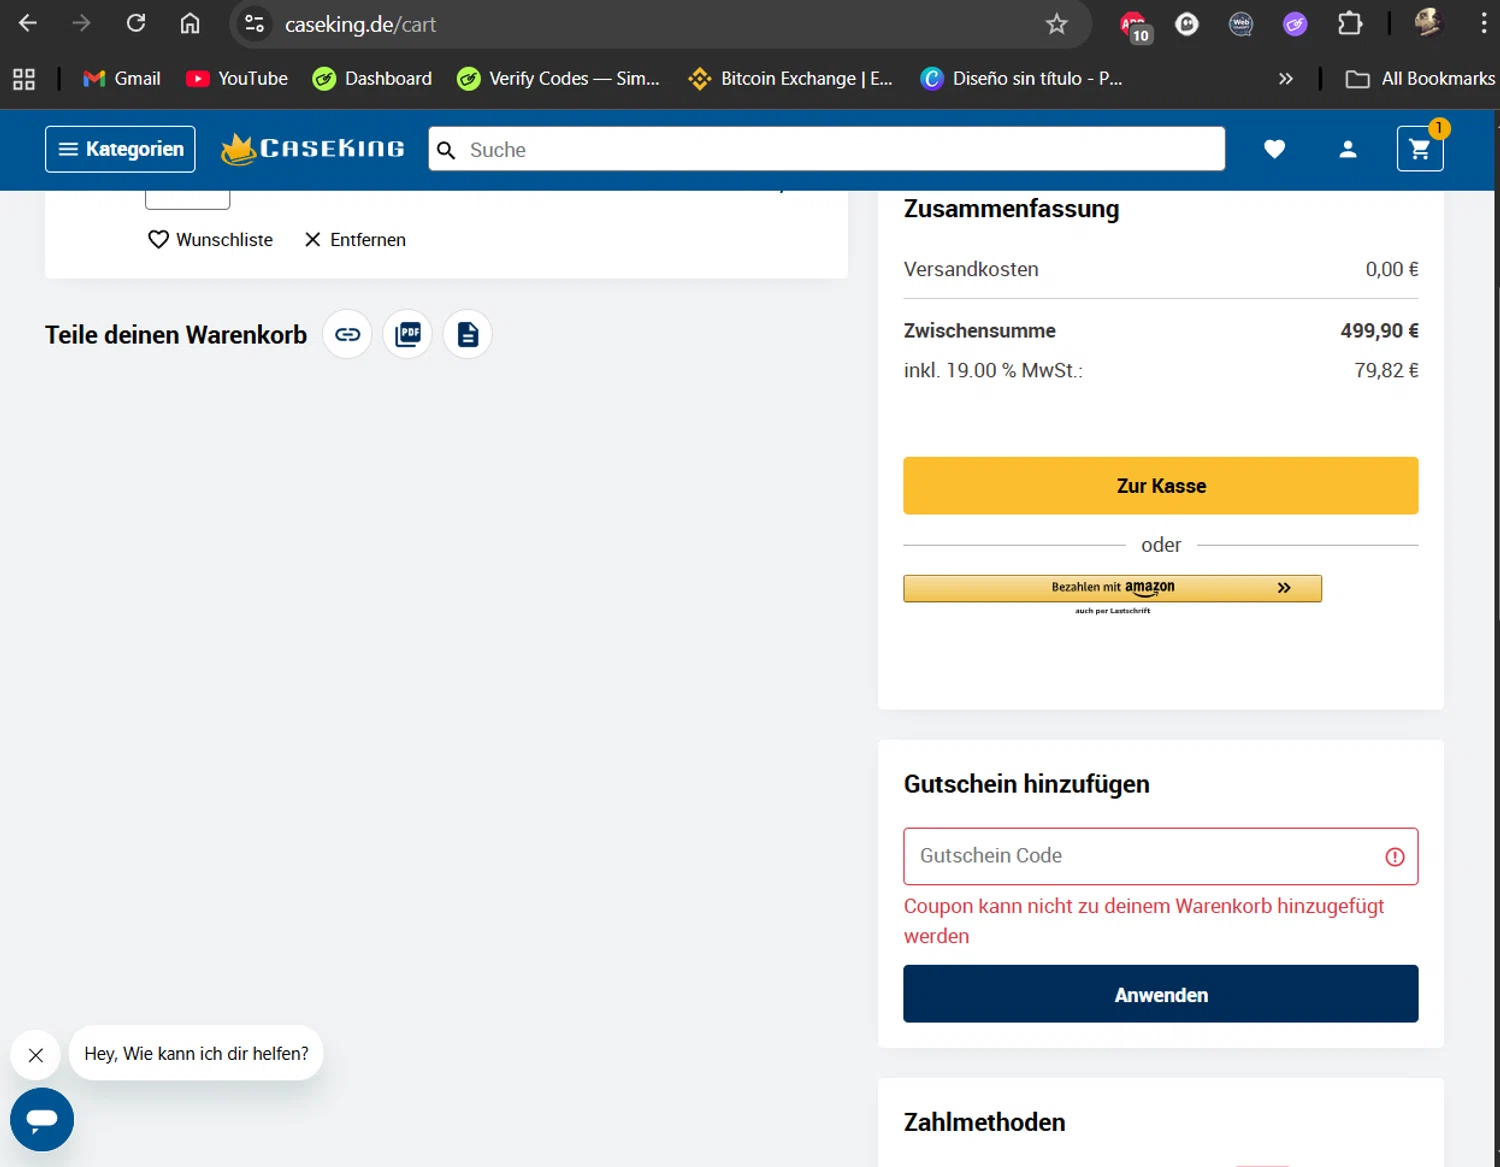Click the Zusammenfassung heading
Image resolution: width=1500 pixels, height=1167 pixels.
point(1011,209)
